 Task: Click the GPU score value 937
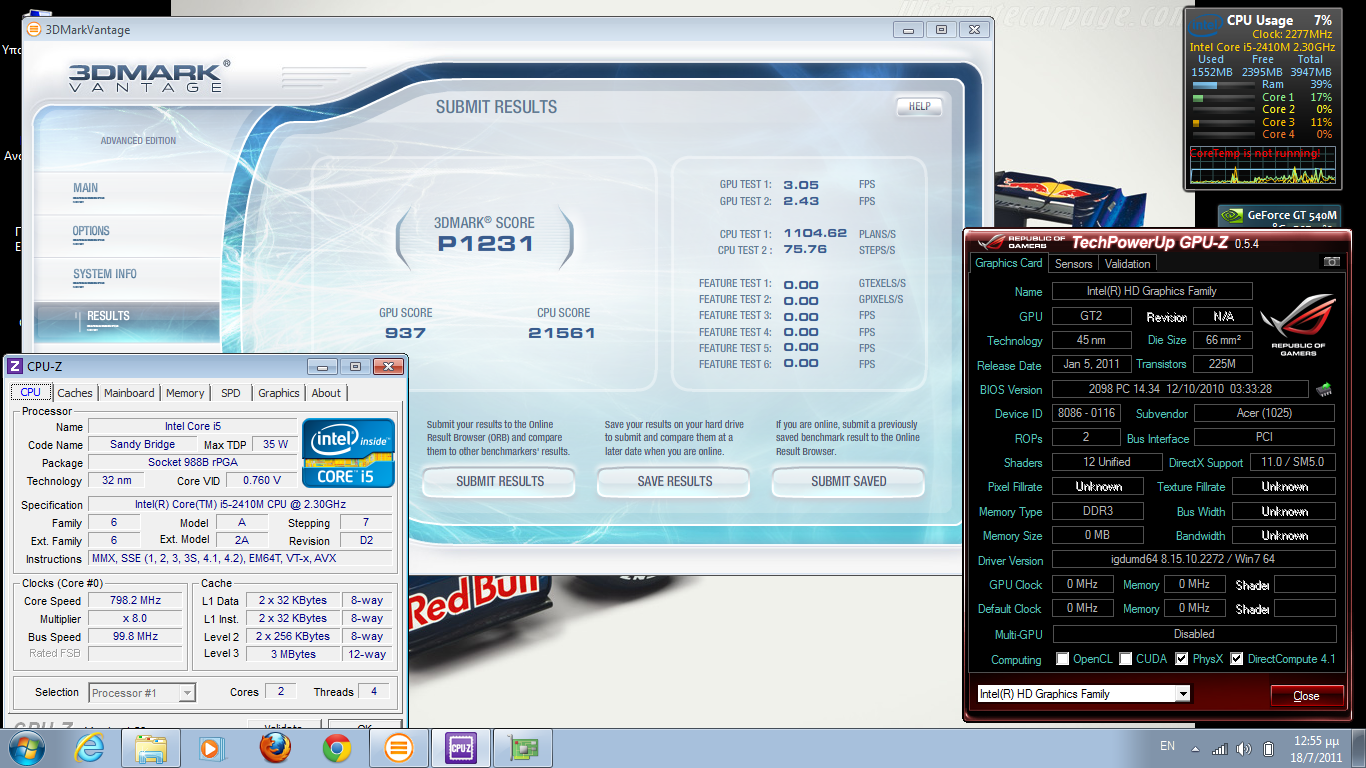(x=405, y=332)
